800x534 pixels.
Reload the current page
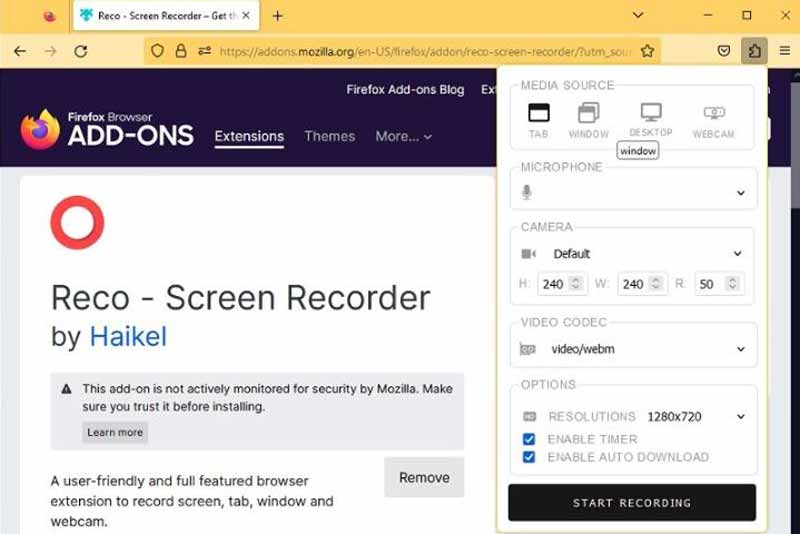point(81,50)
